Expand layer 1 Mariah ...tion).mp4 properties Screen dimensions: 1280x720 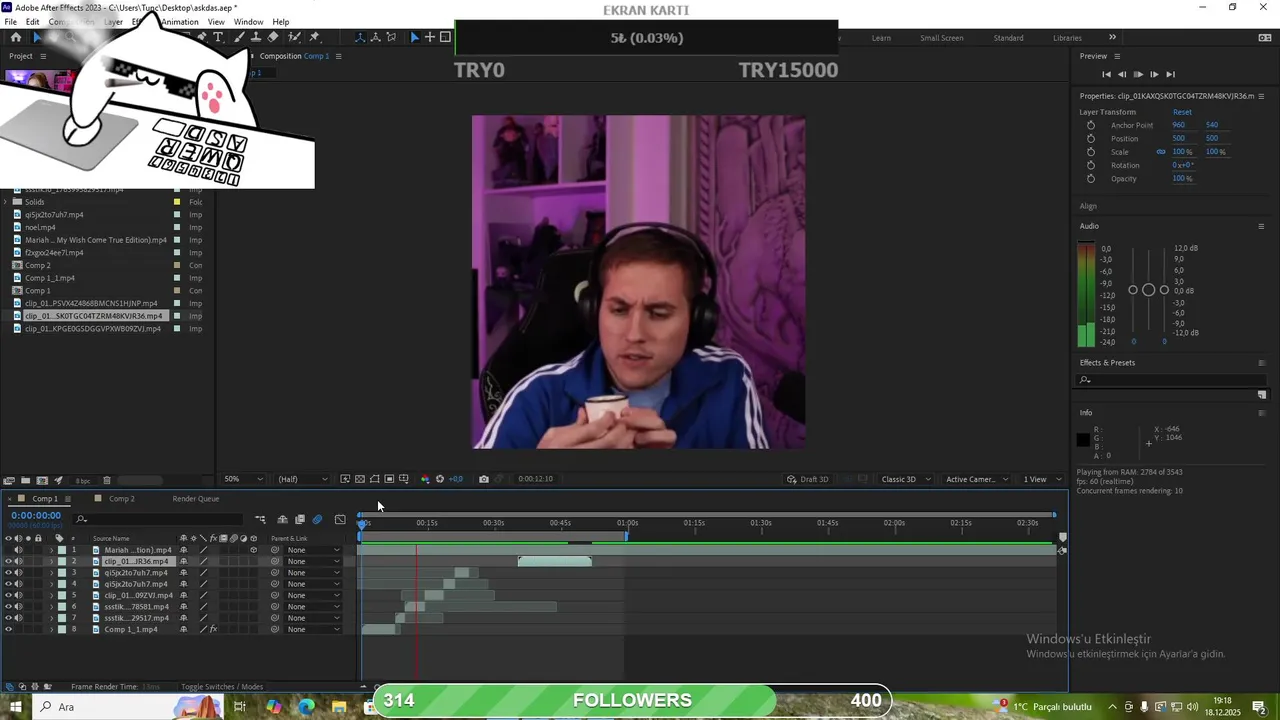click(51, 550)
